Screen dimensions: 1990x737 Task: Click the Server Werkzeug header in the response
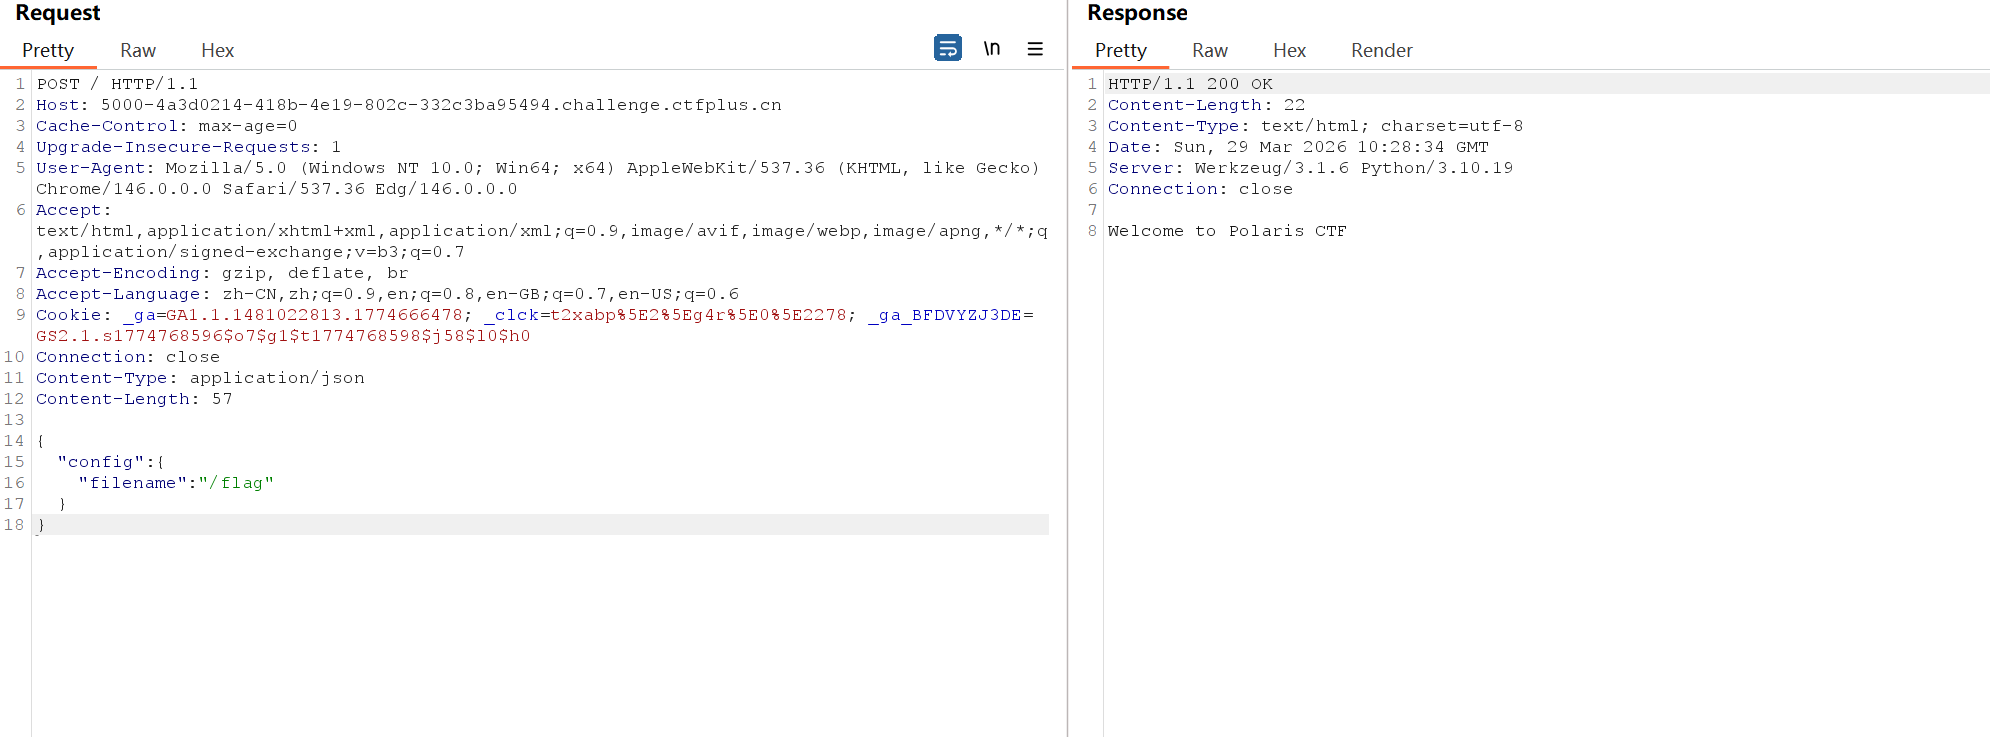point(1310,168)
